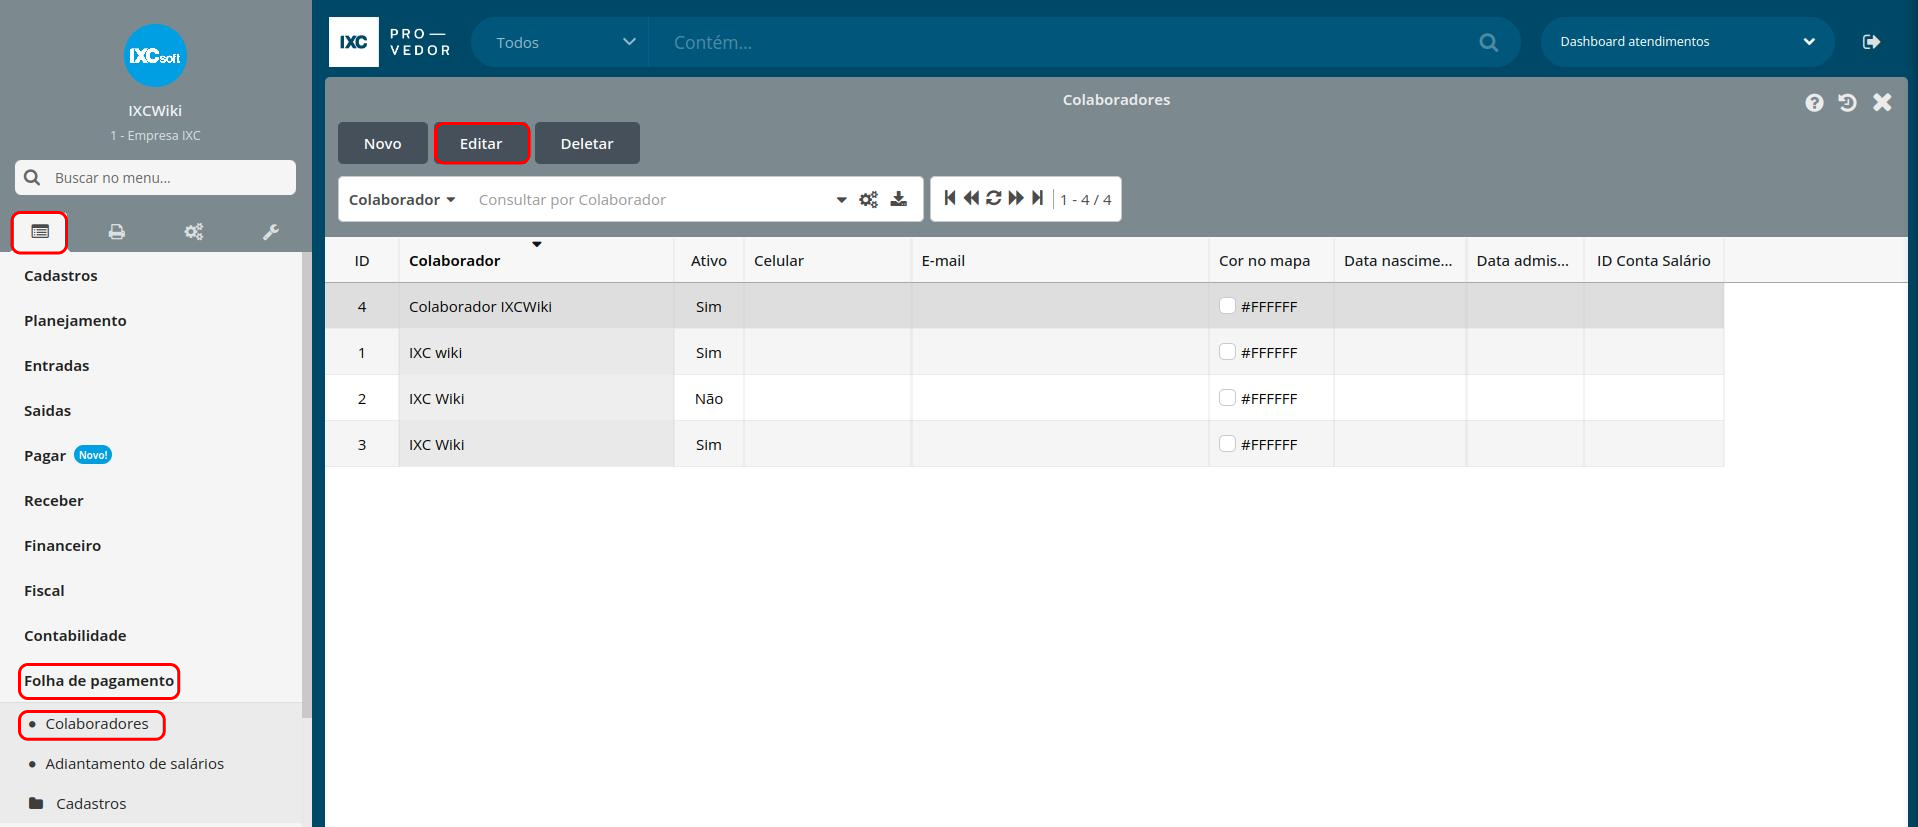Image resolution: width=1918 pixels, height=827 pixels.
Task: Open the Fiscal menu
Action: click(x=44, y=591)
